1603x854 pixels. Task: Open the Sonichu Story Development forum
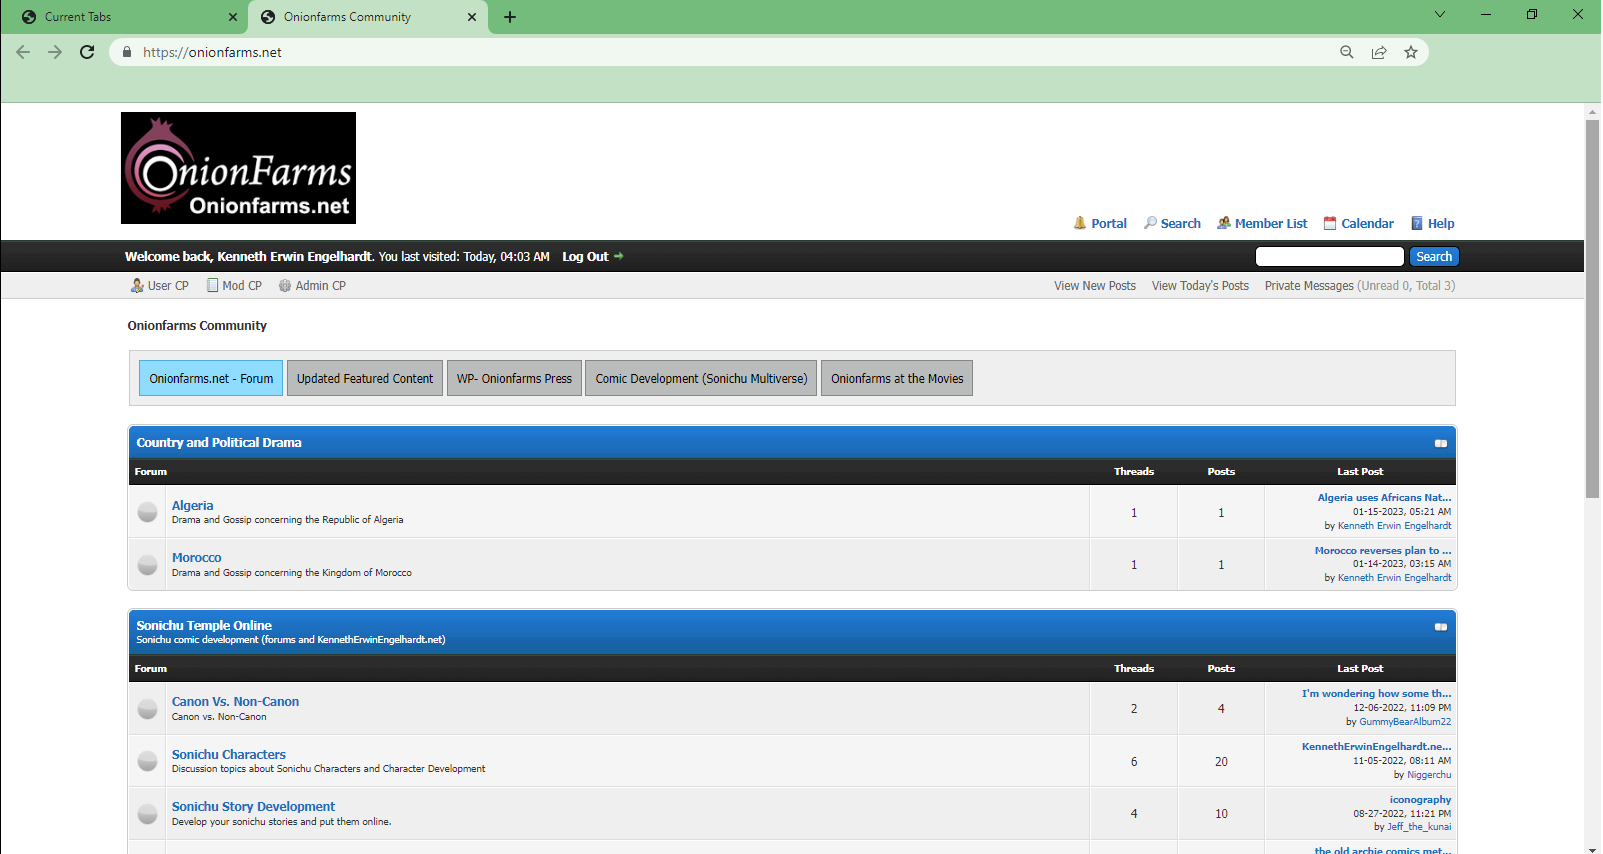click(253, 807)
